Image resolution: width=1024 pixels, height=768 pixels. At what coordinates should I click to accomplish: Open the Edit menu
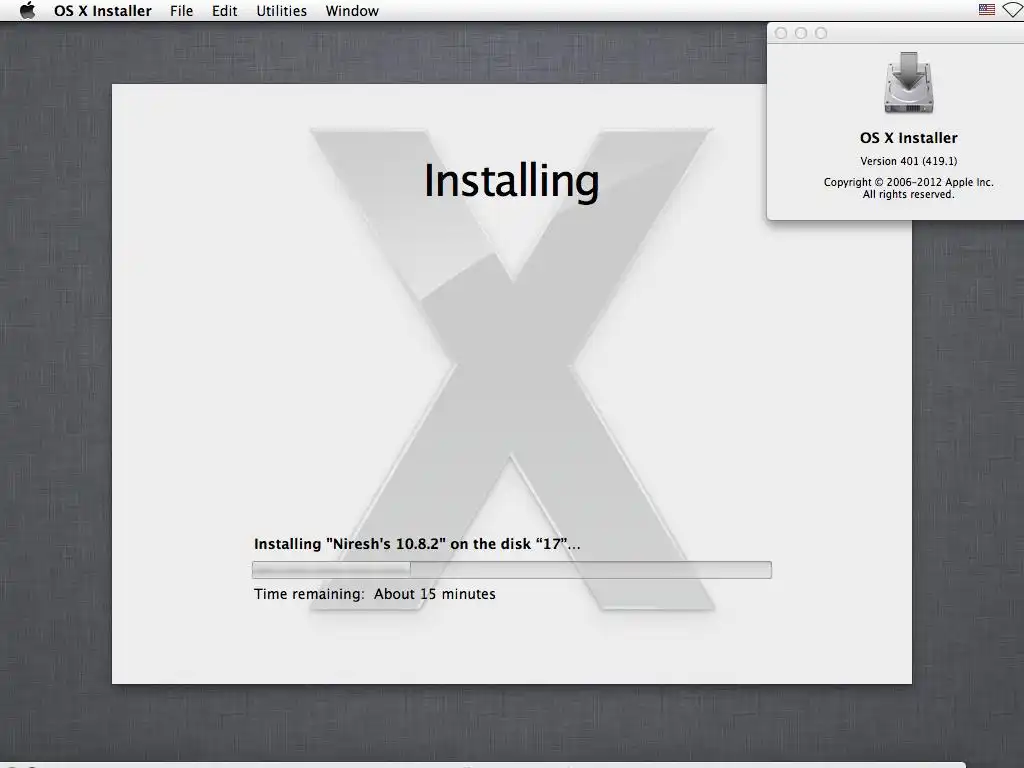coord(225,11)
